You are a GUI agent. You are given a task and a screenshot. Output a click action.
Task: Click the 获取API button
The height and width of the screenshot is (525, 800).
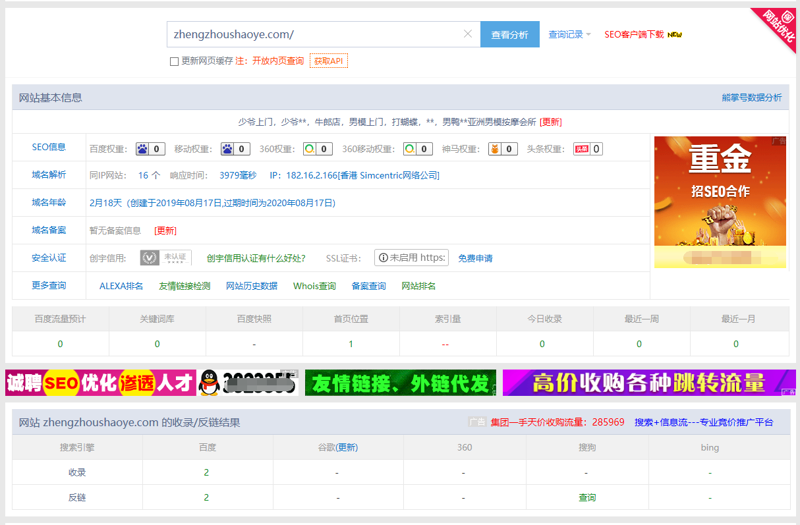tap(329, 61)
